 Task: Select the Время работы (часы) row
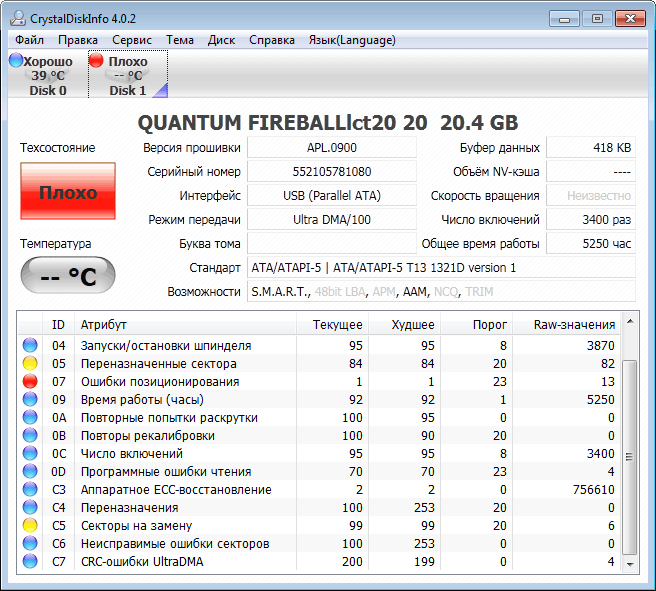(319, 399)
